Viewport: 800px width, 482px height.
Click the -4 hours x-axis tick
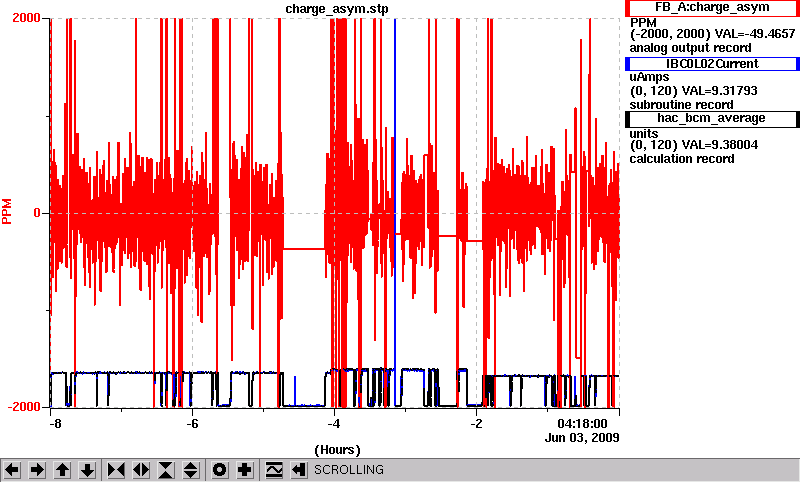click(x=334, y=424)
